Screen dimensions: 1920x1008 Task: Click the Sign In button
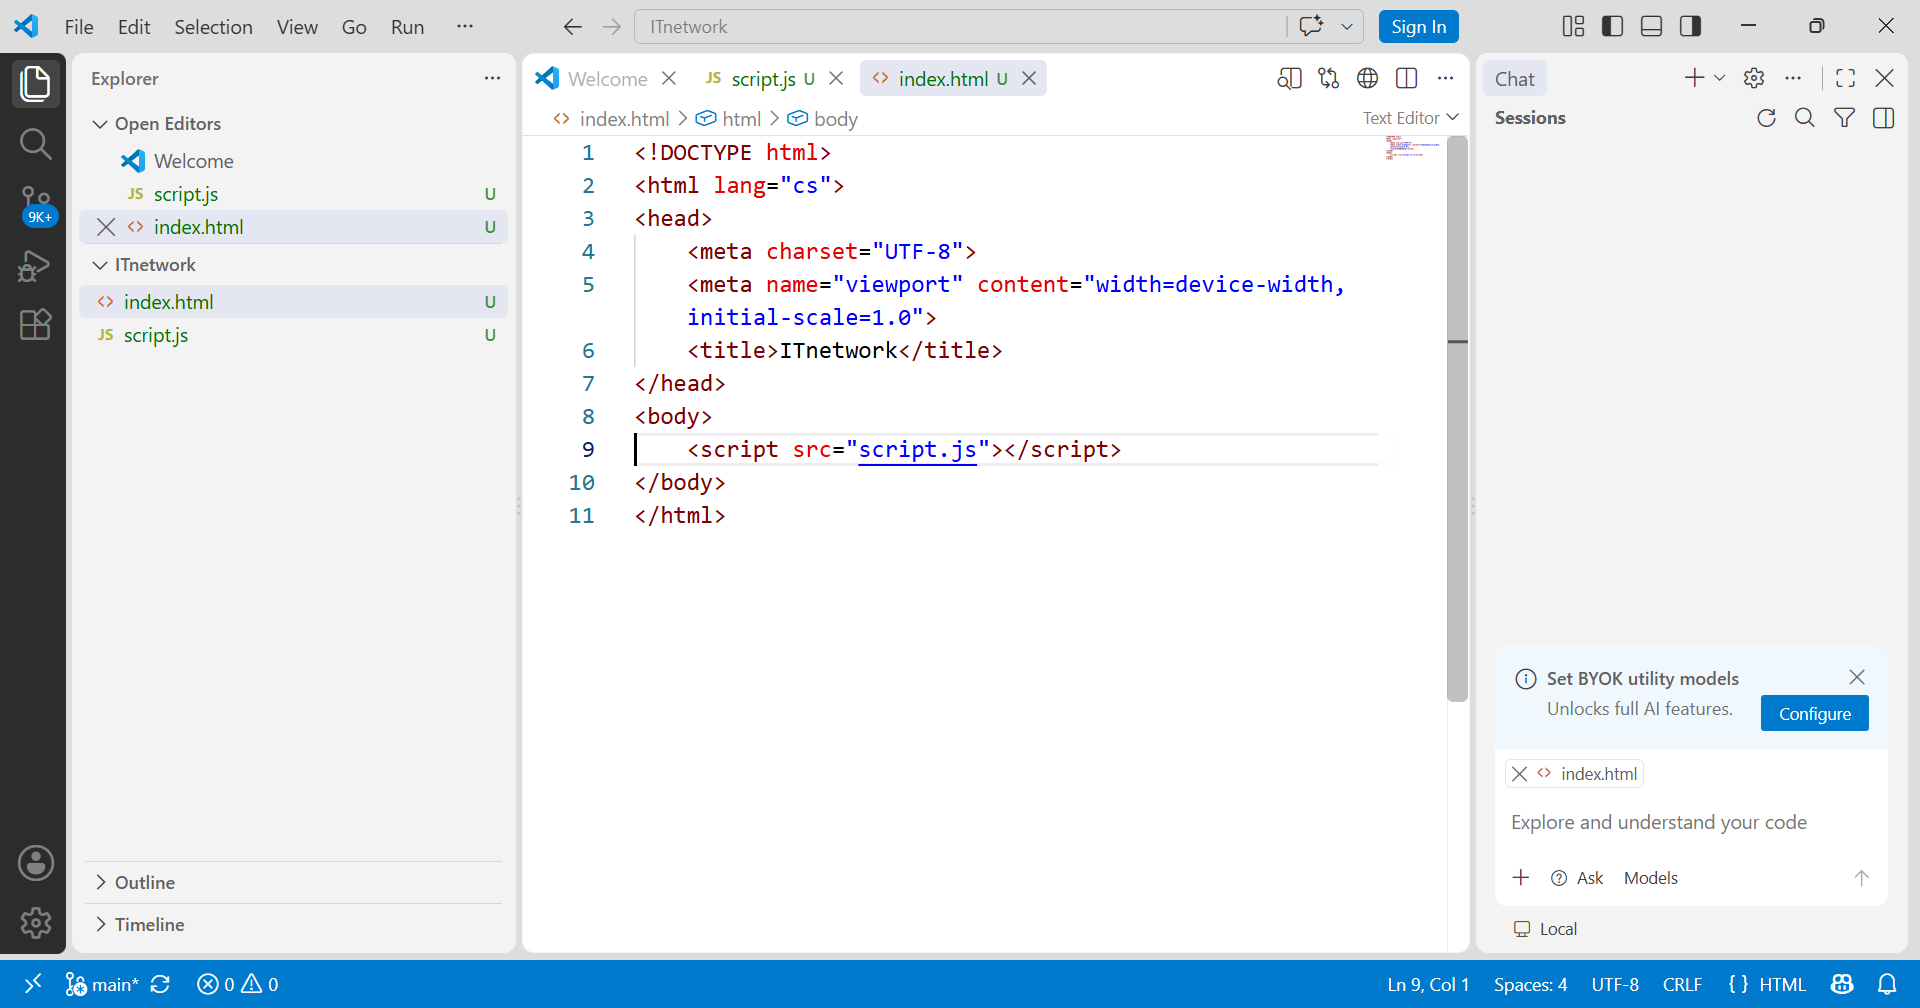[x=1418, y=27]
